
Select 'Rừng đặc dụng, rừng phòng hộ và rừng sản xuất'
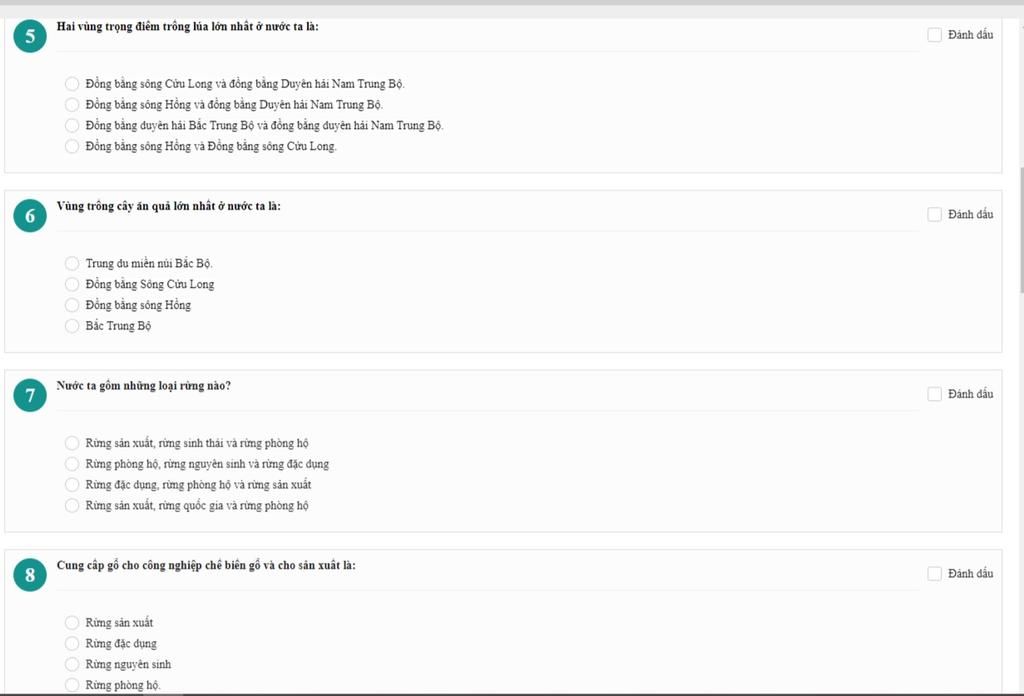click(x=72, y=485)
